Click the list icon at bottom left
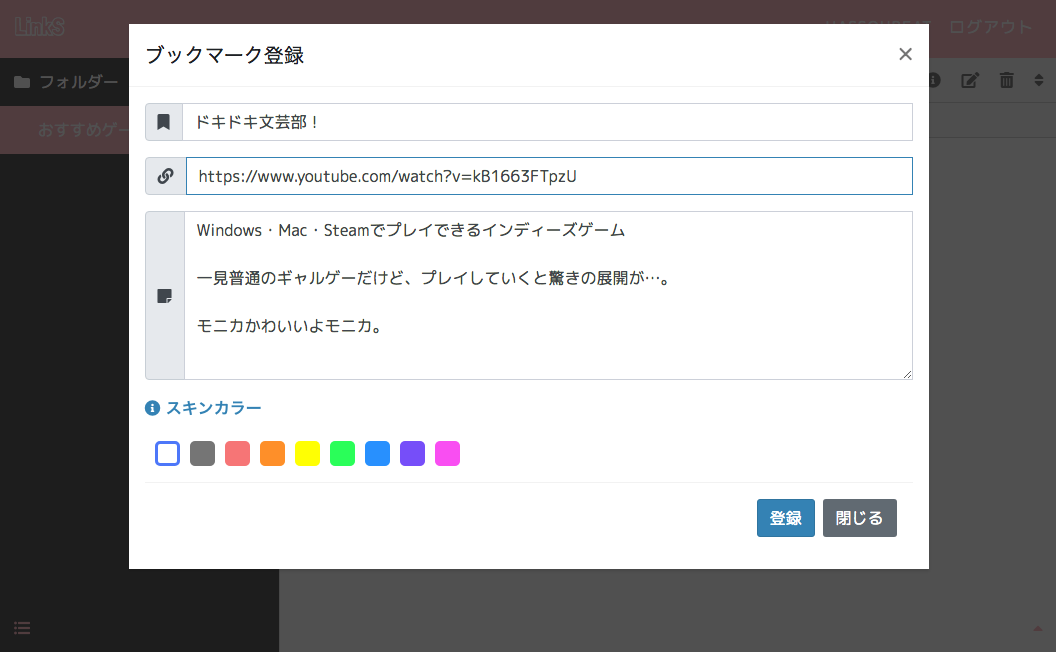 [21, 627]
